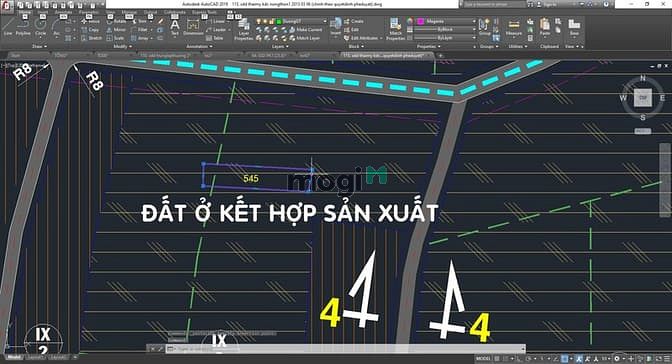Expand the Annotation panel
672x364 pixels.
200,46
